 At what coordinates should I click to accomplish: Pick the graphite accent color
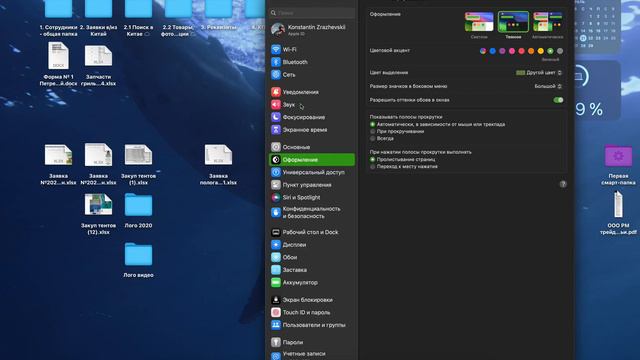tap(560, 51)
